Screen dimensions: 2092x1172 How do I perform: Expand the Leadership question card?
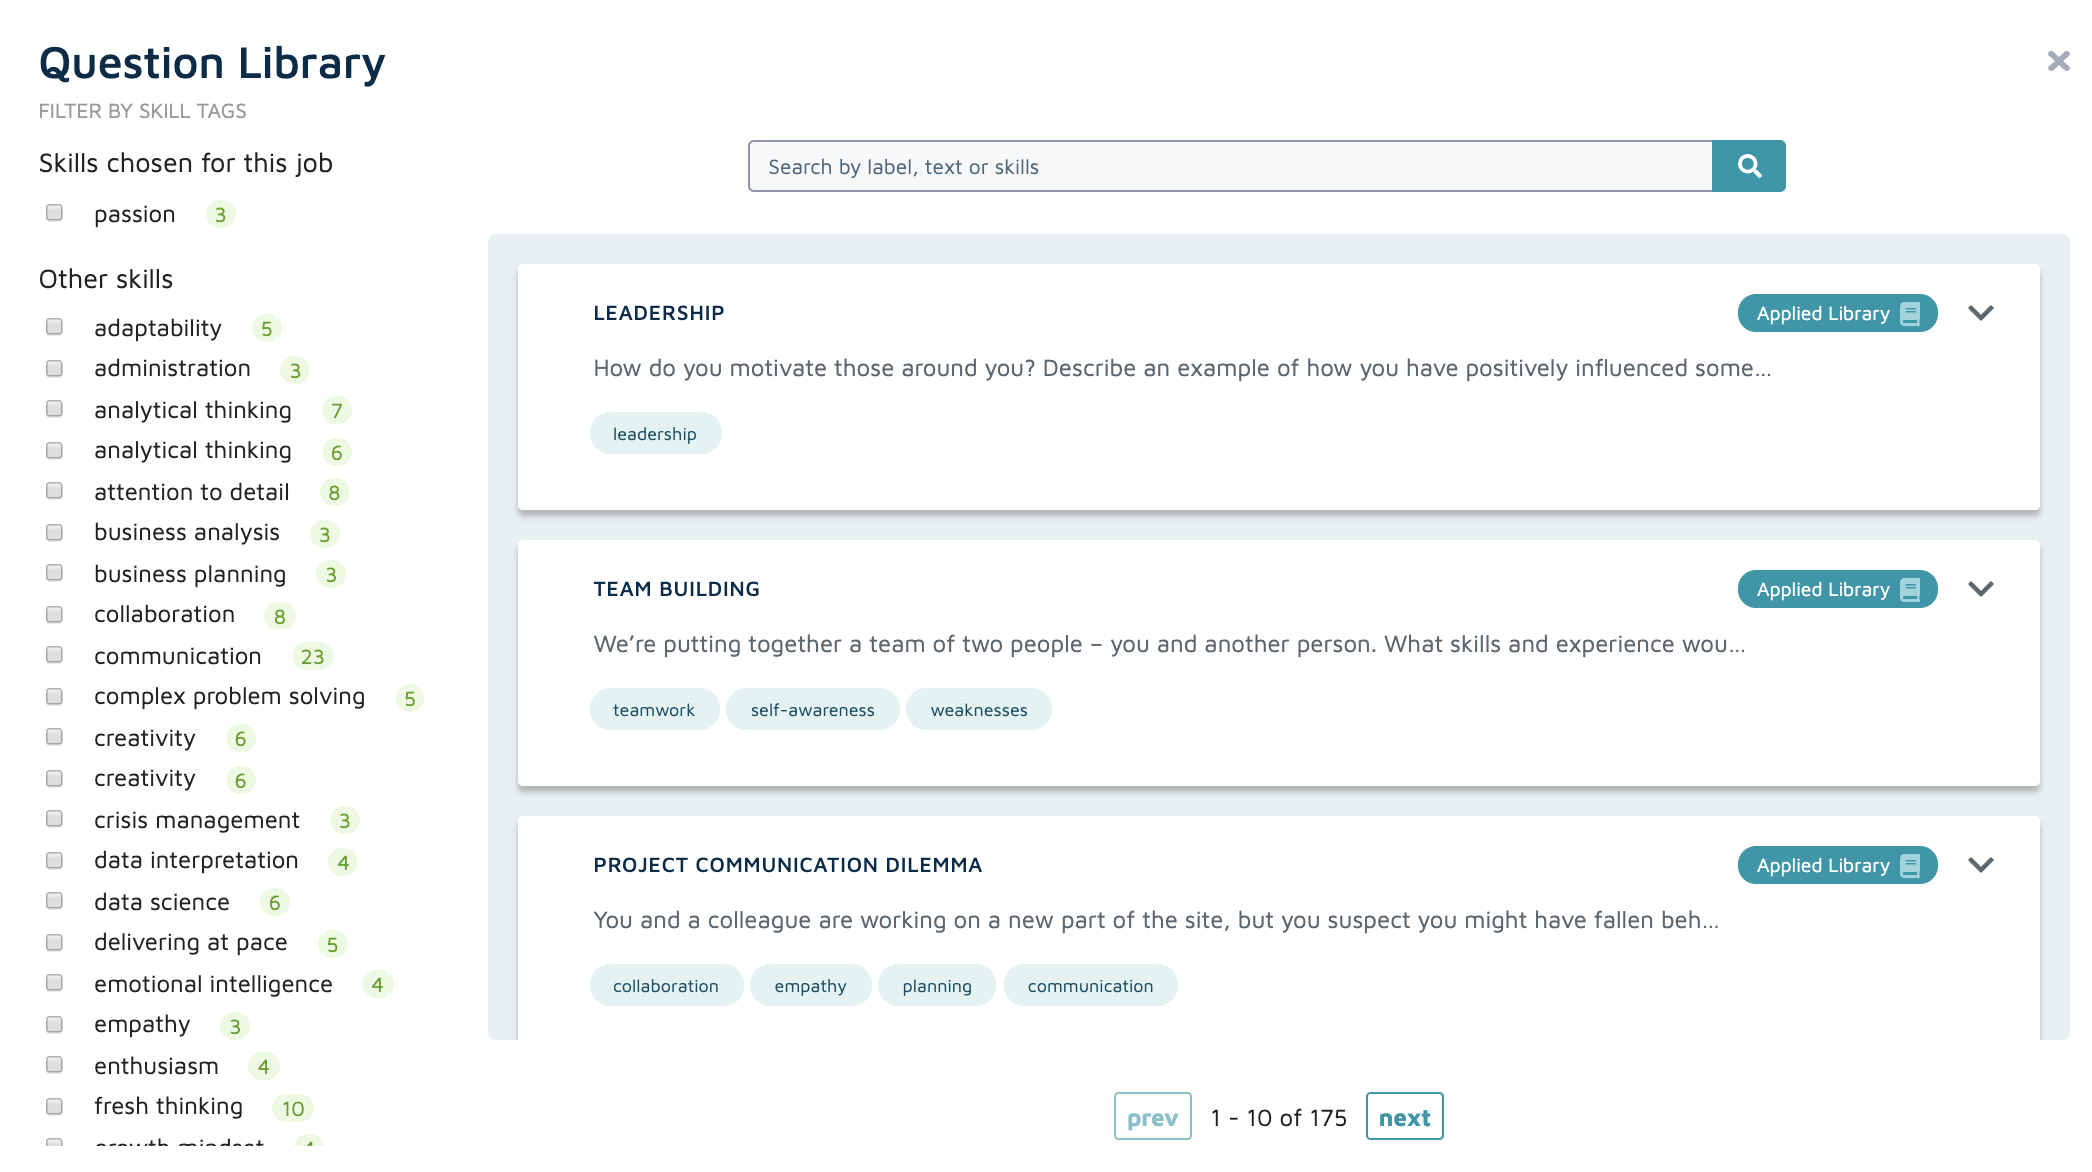click(1980, 313)
